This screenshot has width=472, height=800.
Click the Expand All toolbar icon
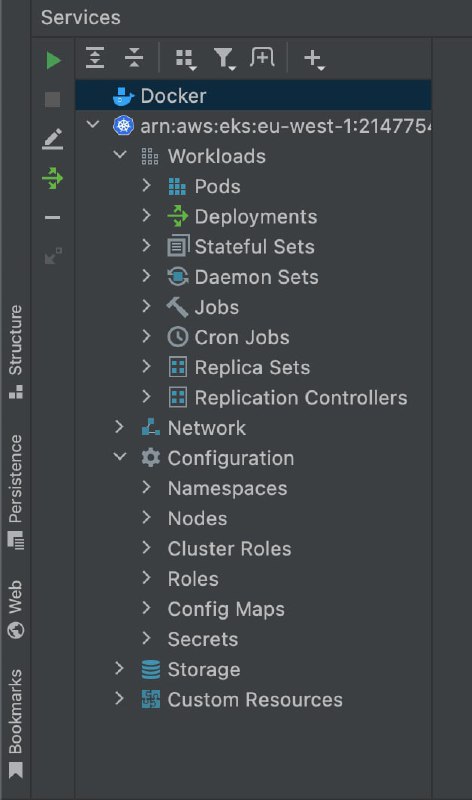coord(95,58)
